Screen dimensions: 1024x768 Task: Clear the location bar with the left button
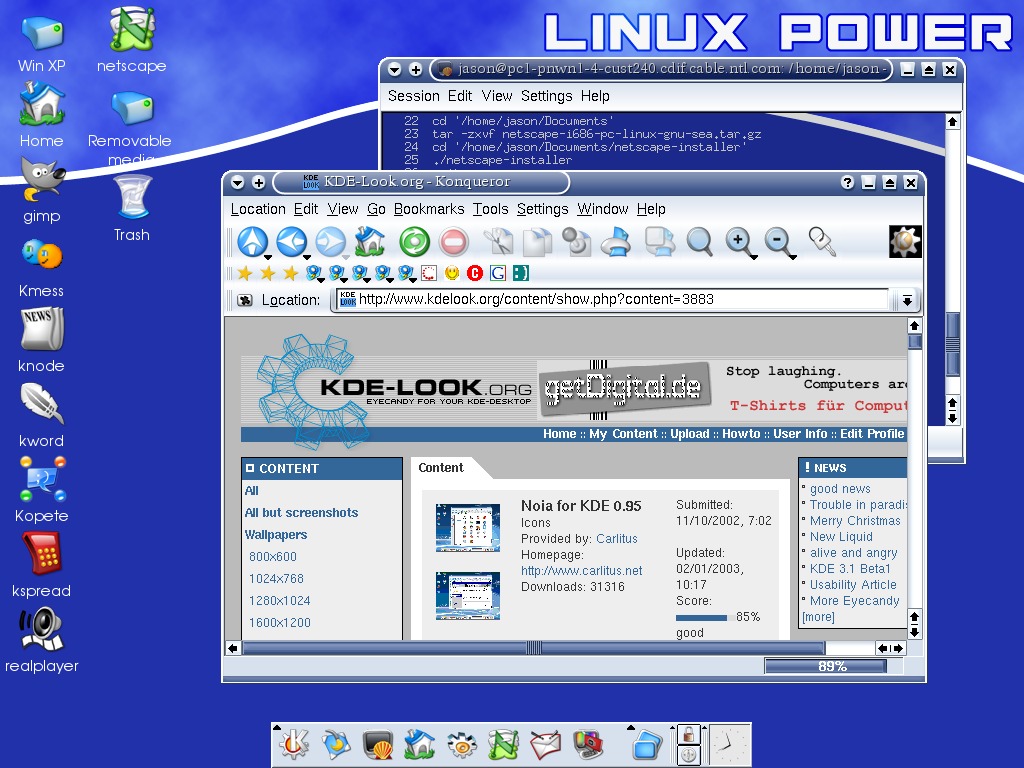click(x=244, y=300)
